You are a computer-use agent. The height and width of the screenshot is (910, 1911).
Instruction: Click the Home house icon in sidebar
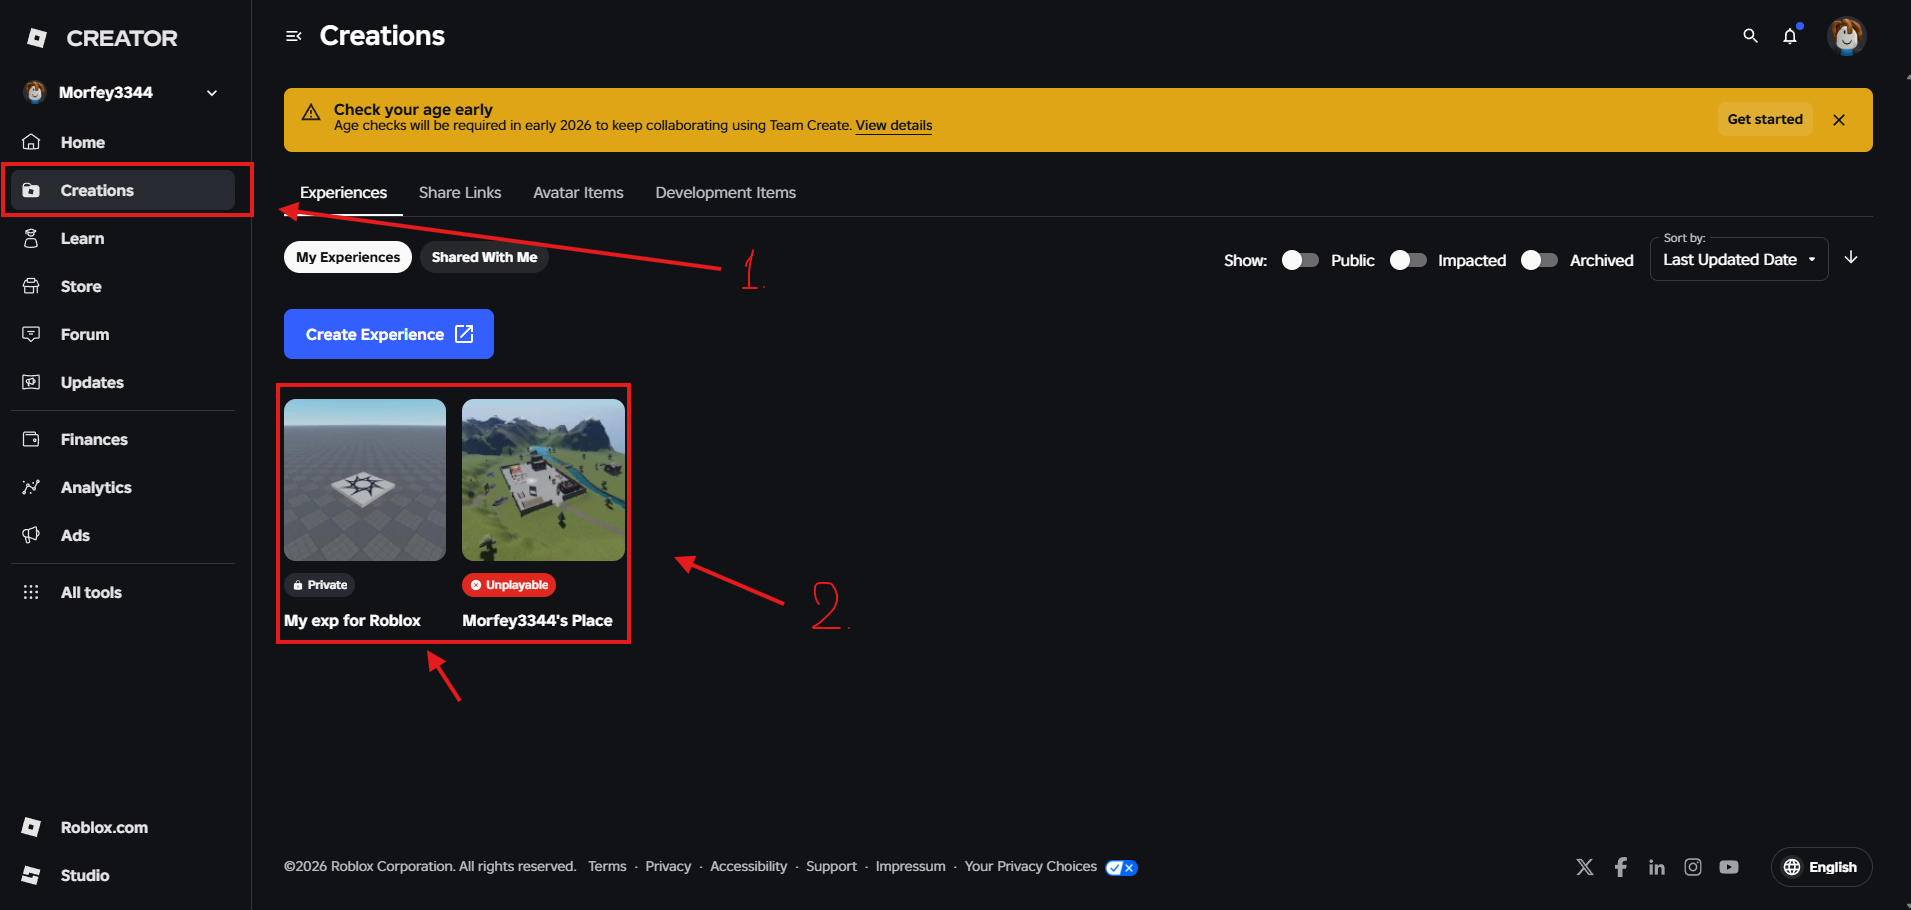[32, 142]
